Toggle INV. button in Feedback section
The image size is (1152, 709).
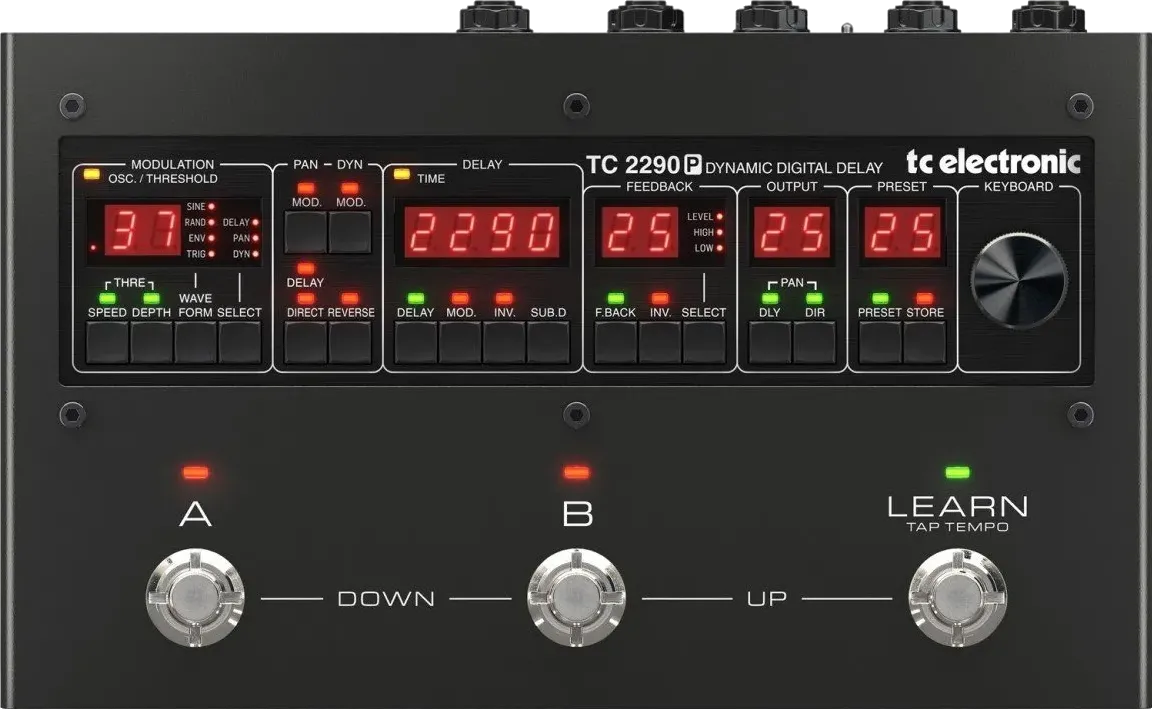tap(659, 342)
